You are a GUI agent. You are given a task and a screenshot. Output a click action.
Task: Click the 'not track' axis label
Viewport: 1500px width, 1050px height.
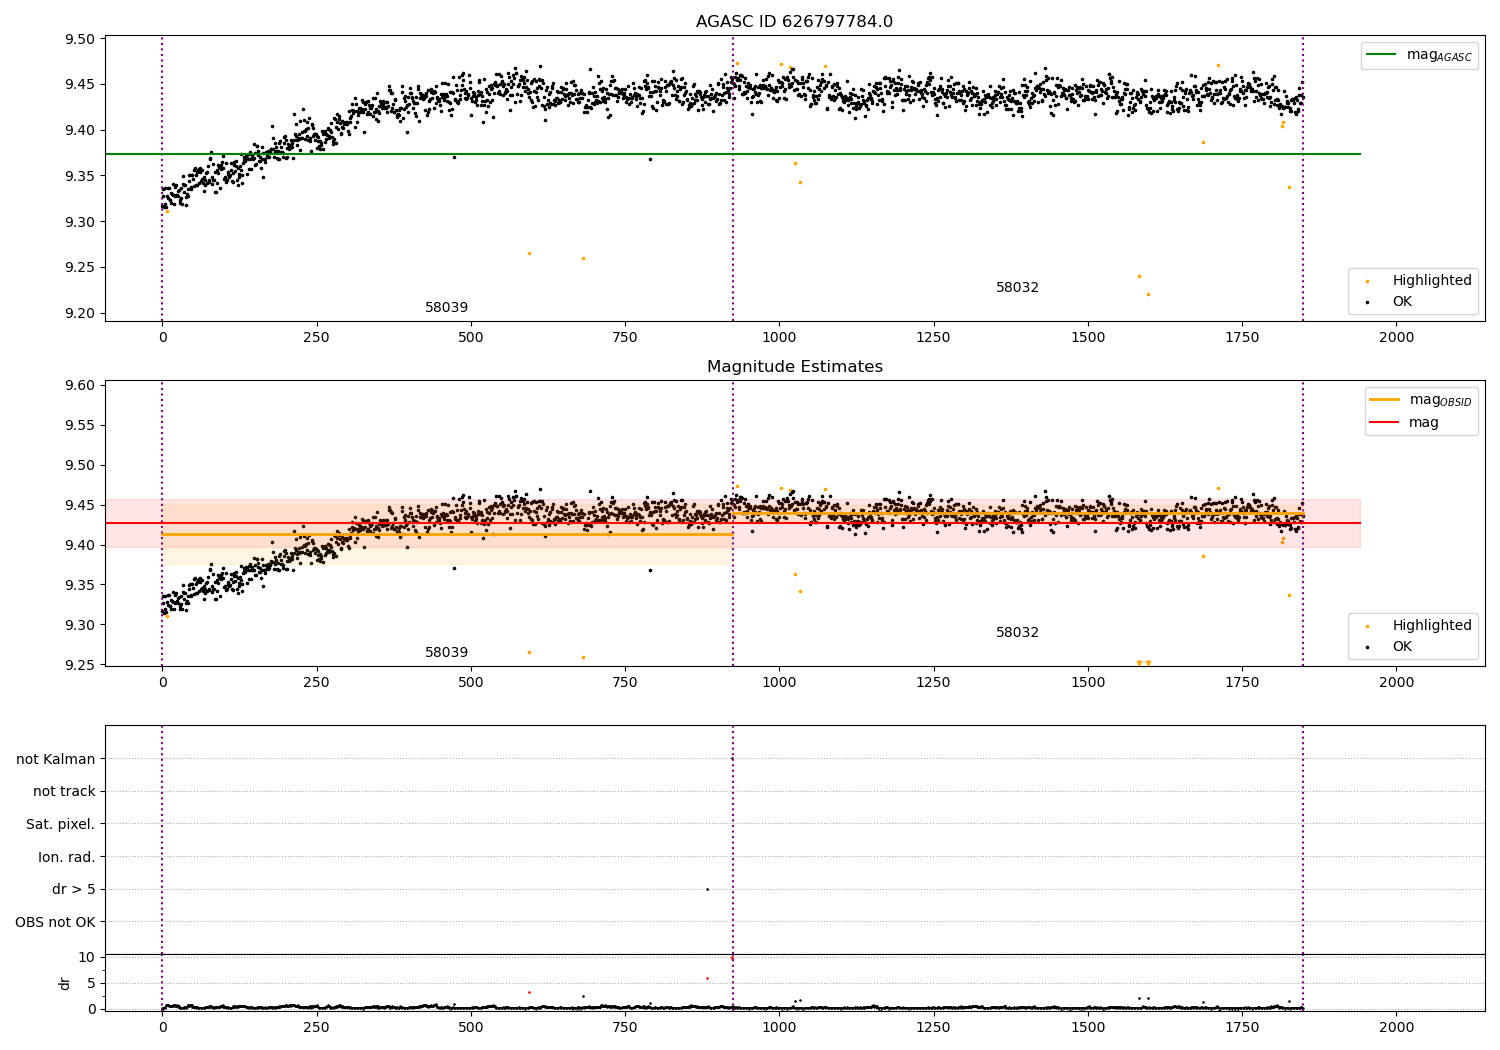(x=64, y=791)
